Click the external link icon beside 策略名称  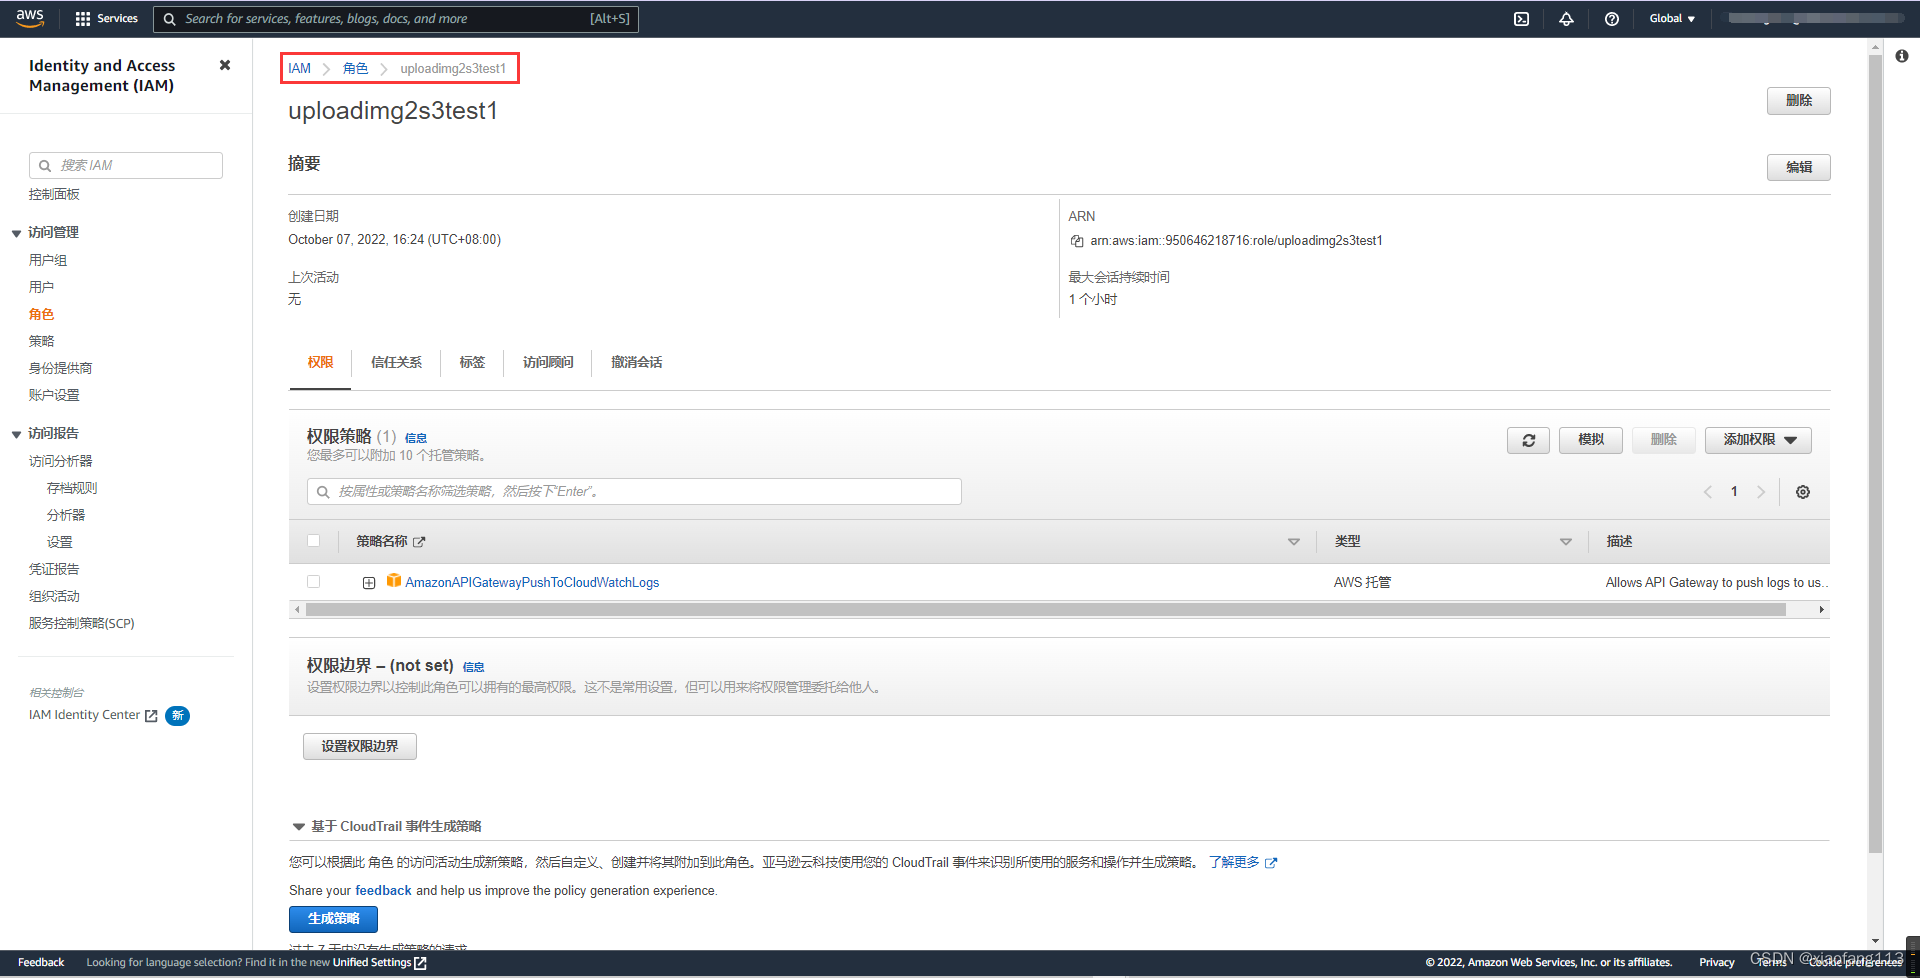(x=419, y=542)
